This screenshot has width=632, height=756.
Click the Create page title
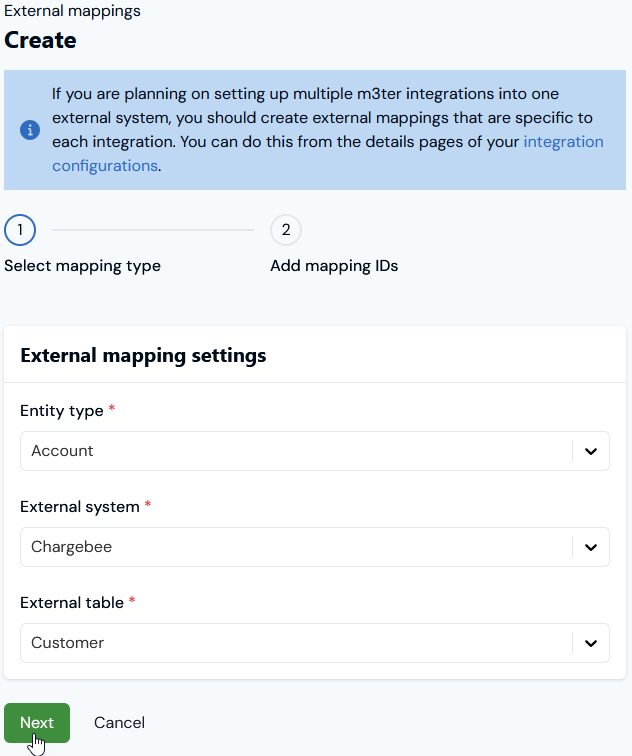click(40, 40)
